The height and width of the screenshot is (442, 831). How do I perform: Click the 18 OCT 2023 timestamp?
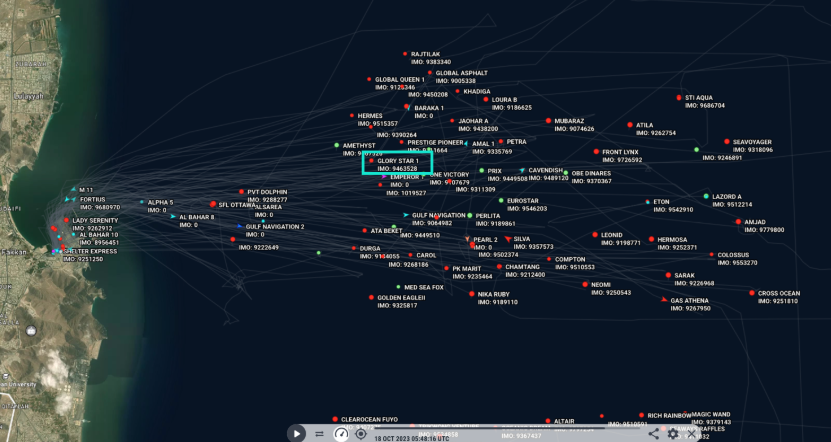412,439
